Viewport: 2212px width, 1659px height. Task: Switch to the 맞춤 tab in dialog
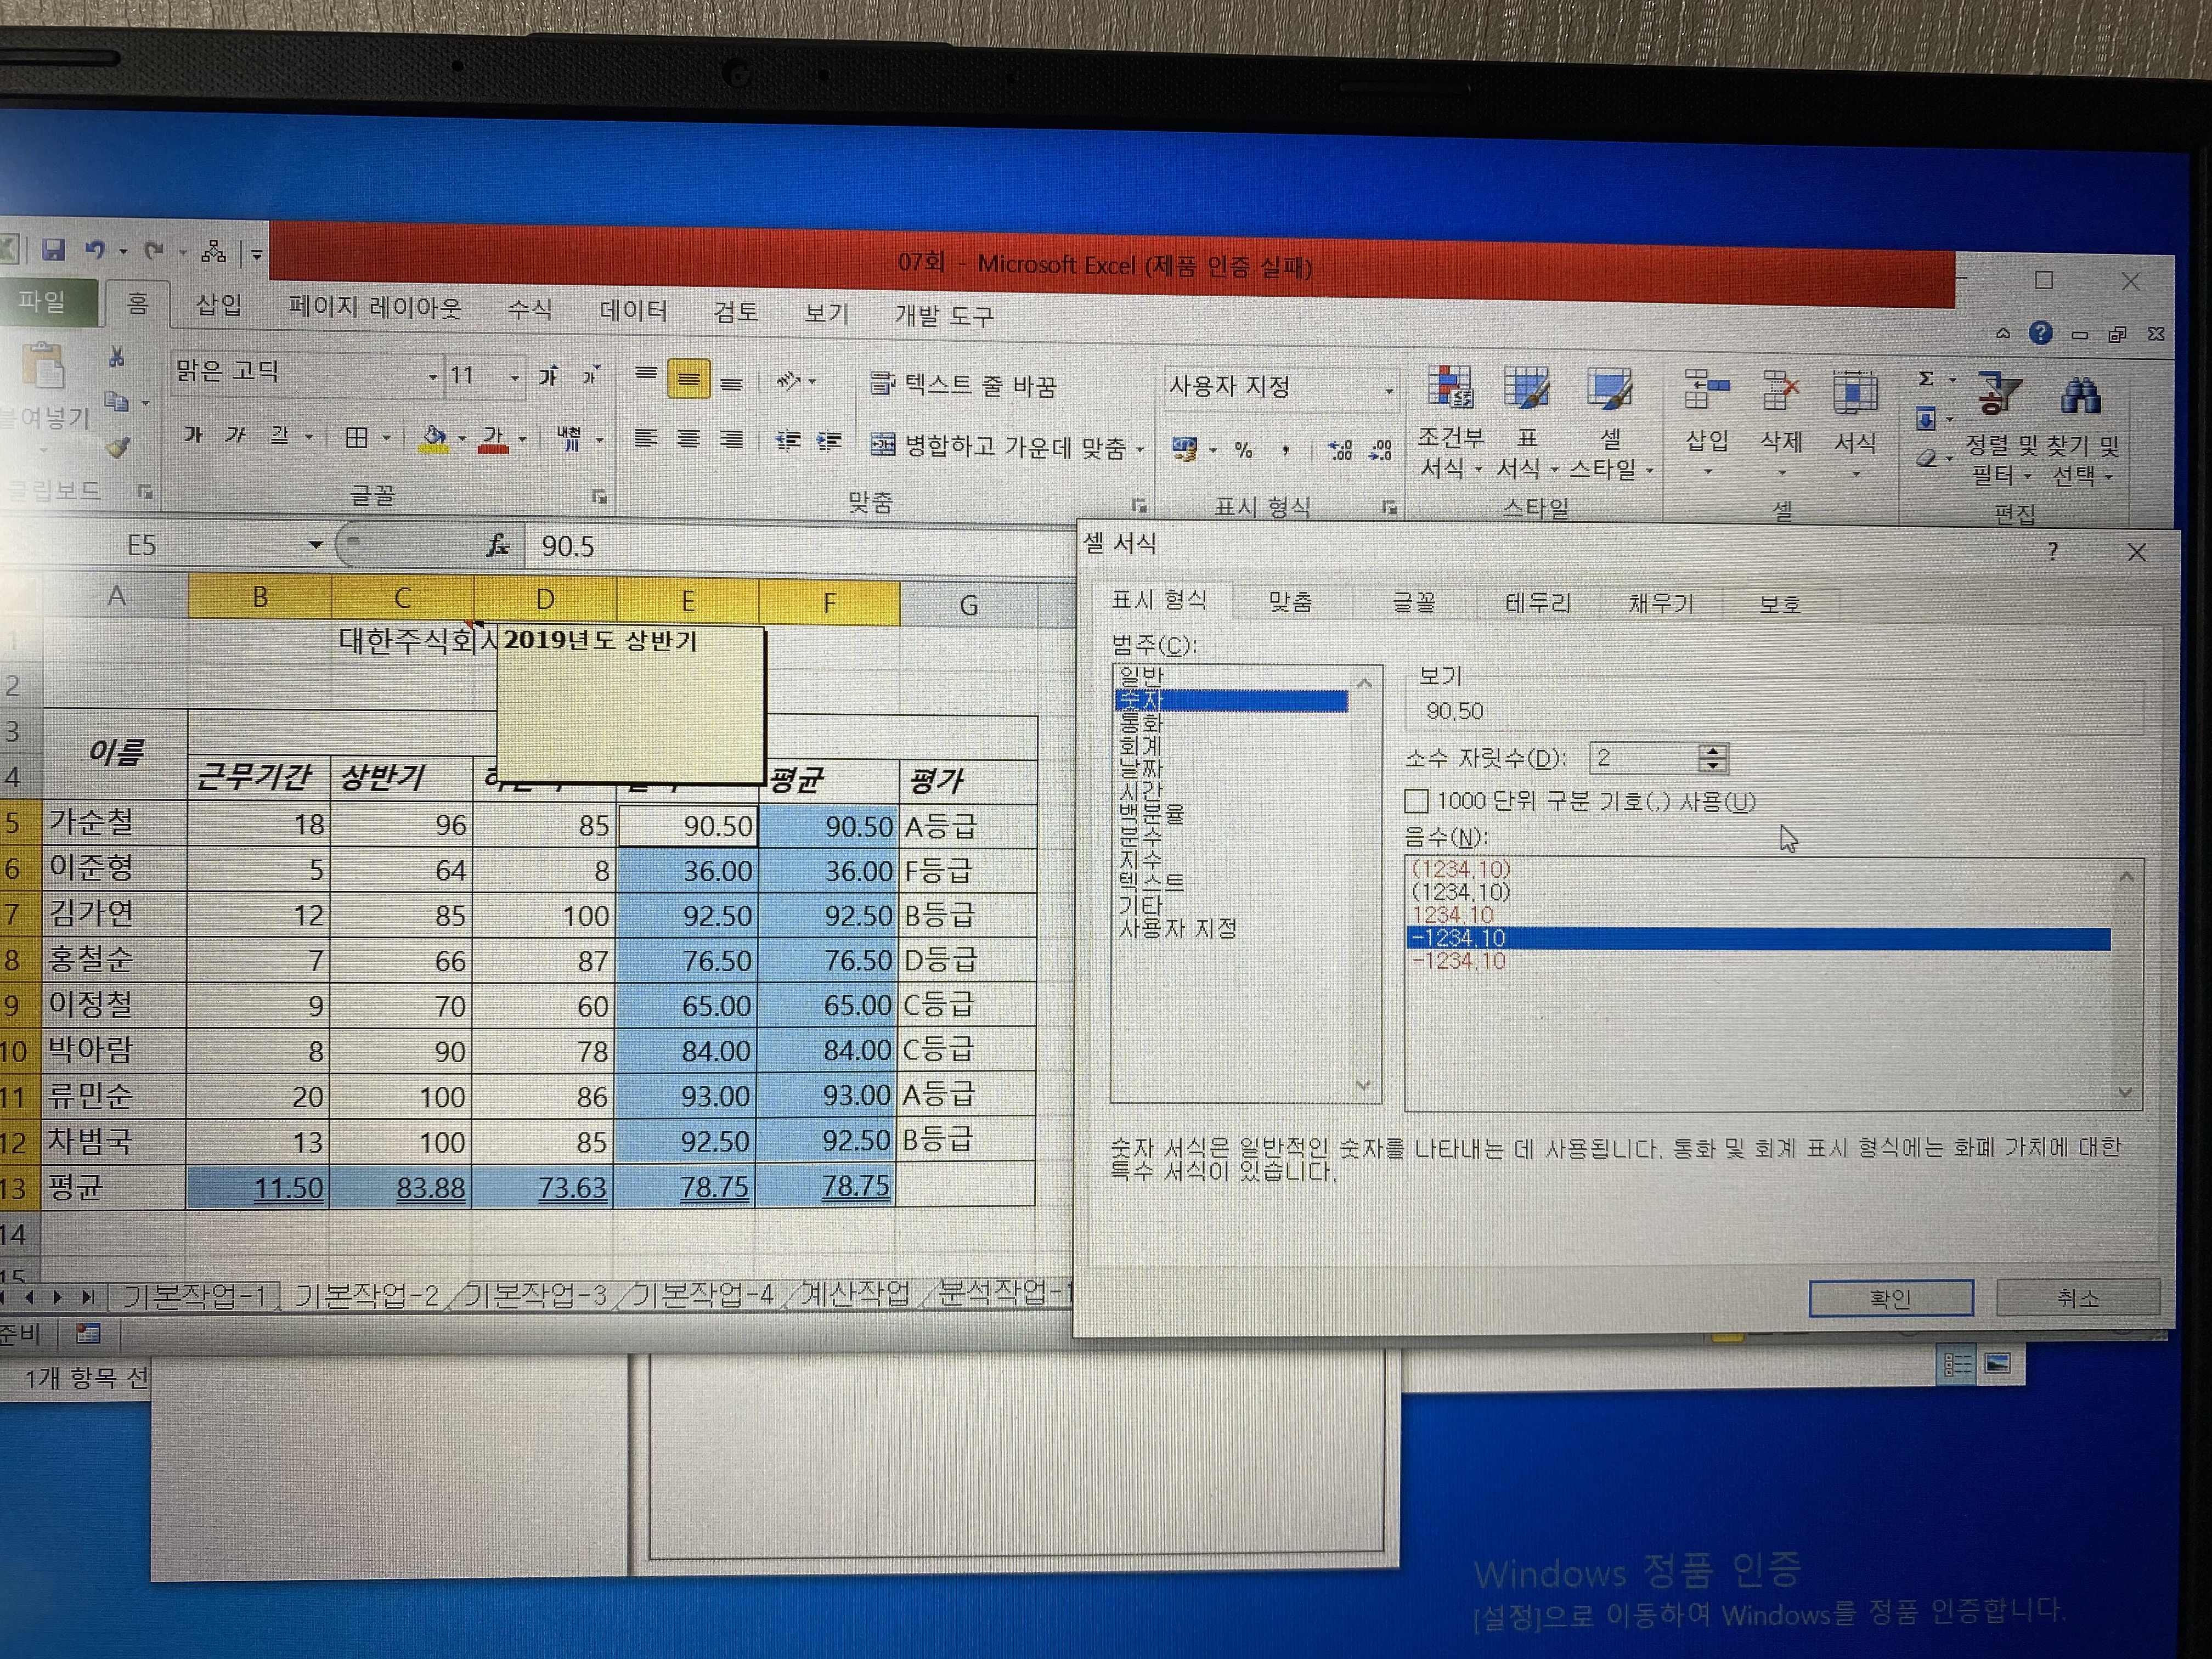(x=1290, y=601)
